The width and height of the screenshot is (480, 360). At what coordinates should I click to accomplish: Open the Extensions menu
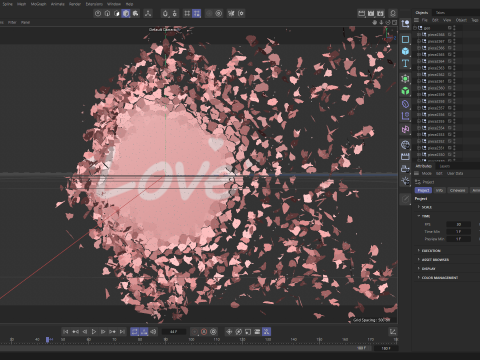point(94,4)
